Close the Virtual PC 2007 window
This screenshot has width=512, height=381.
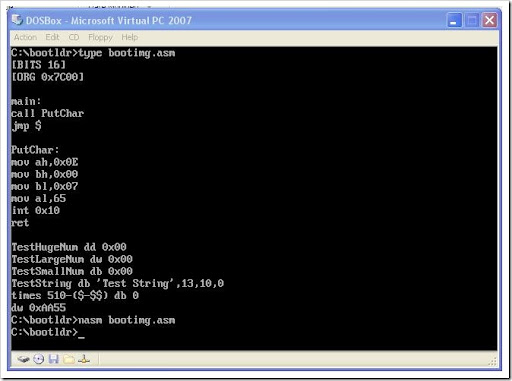(489, 20)
